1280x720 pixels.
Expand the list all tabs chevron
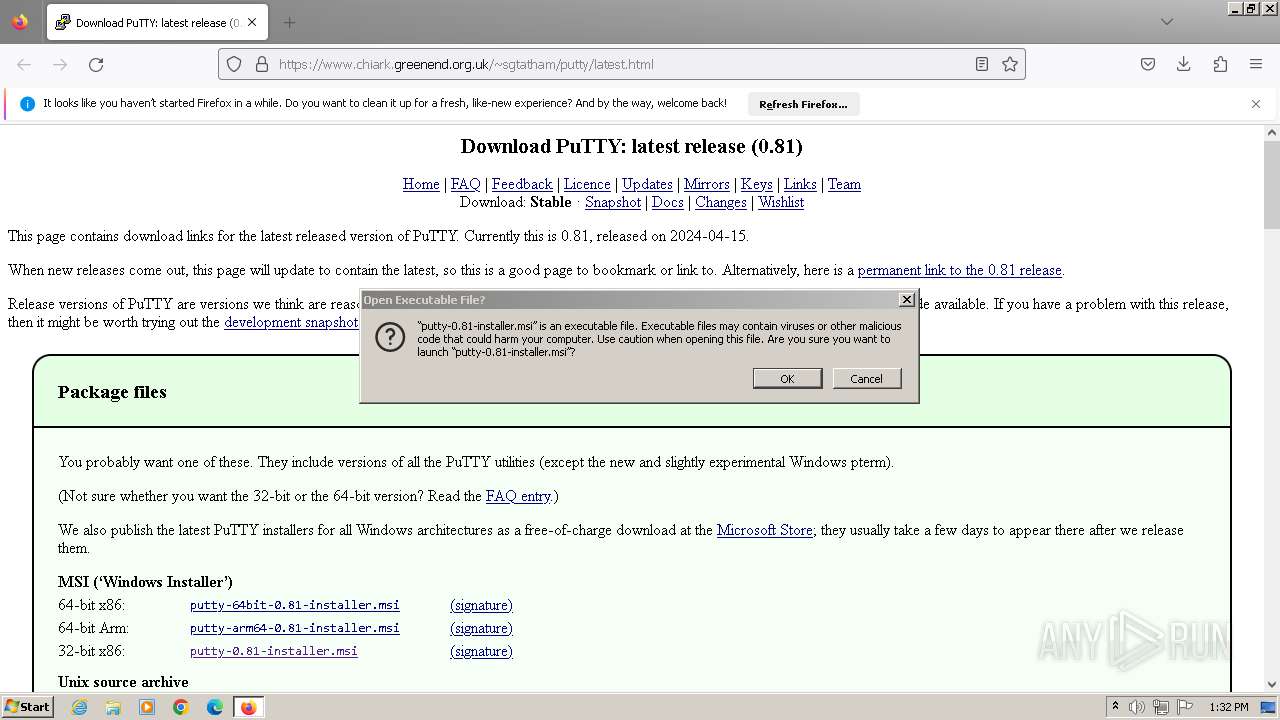tap(1166, 22)
